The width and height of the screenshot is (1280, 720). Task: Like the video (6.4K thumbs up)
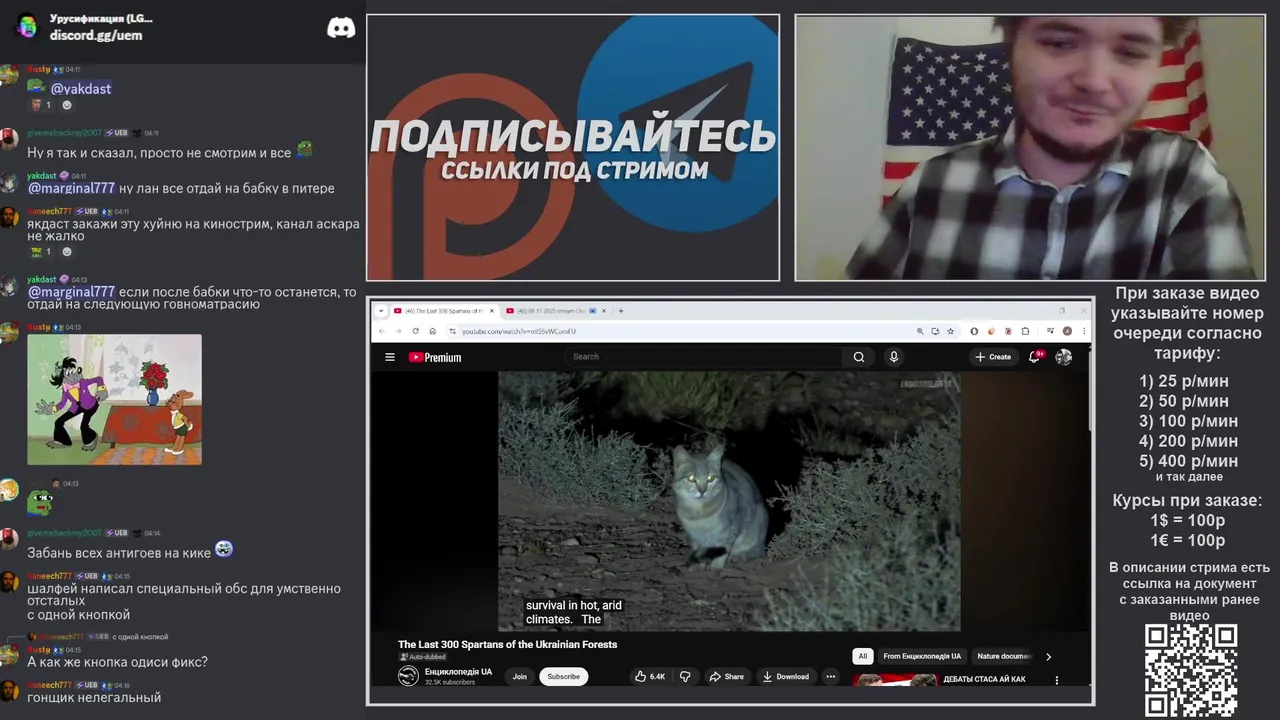[650, 676]
